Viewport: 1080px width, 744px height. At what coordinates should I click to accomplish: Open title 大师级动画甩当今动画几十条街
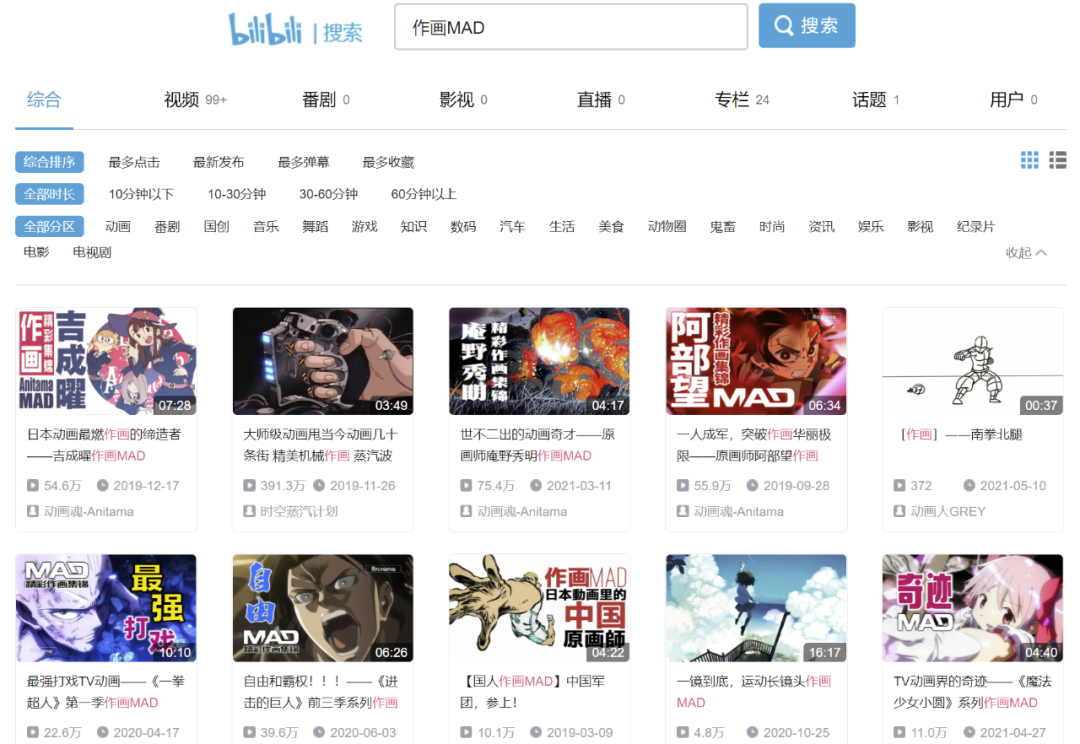[320, 445]
